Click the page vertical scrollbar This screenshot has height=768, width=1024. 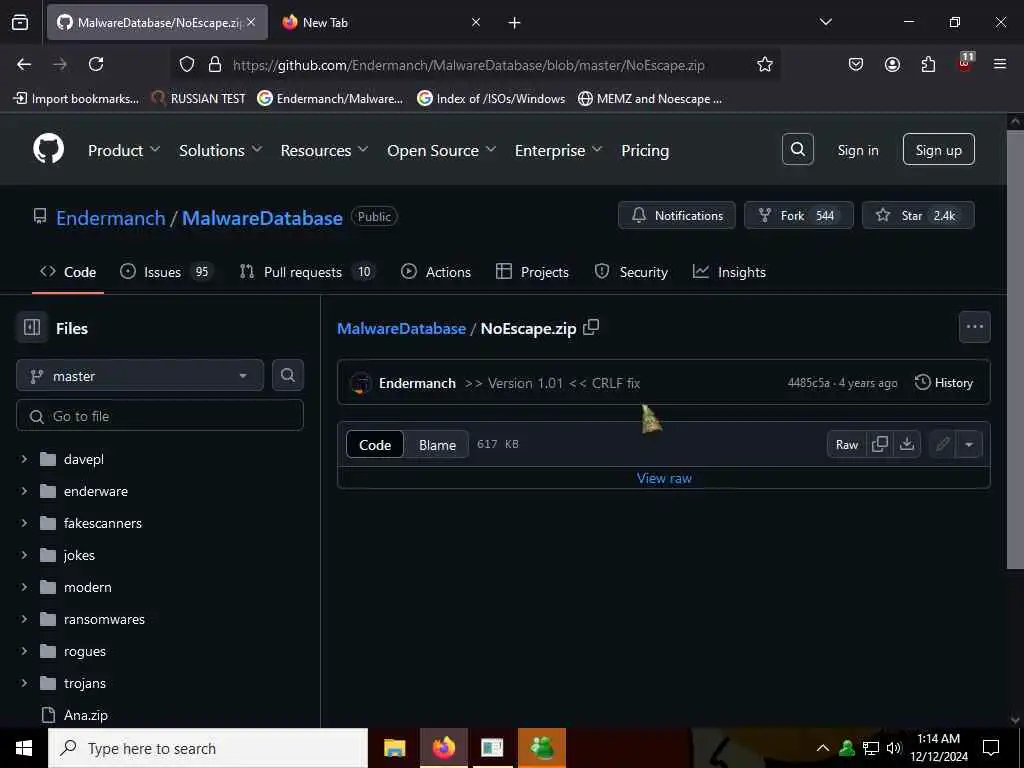1014,349
